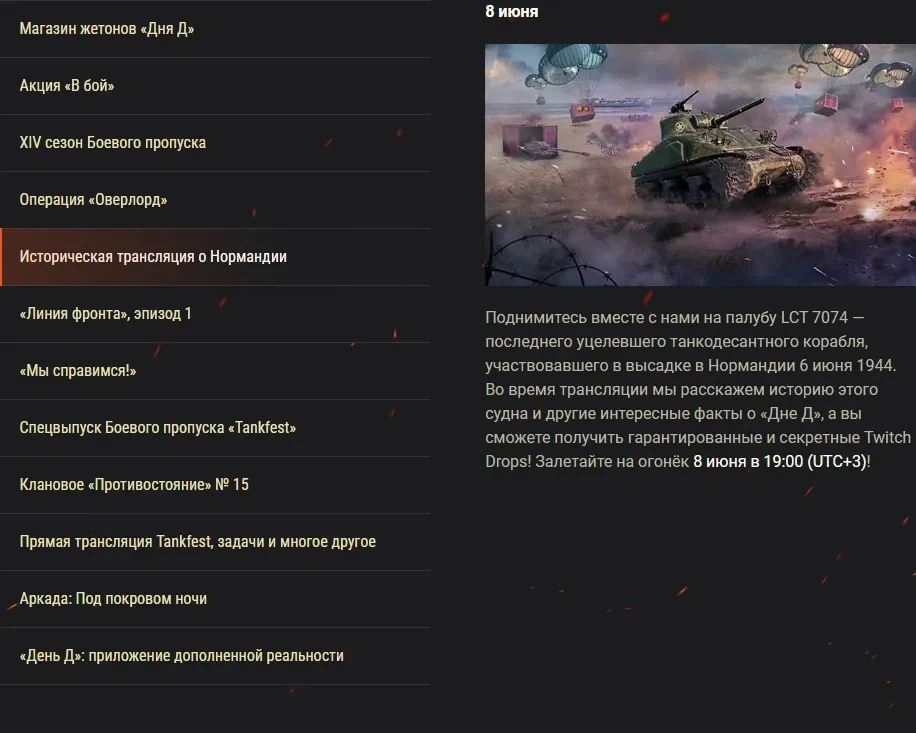
Task: Open «Магазин жетонов «Дня Д»» entry
Action: [215, 29]
